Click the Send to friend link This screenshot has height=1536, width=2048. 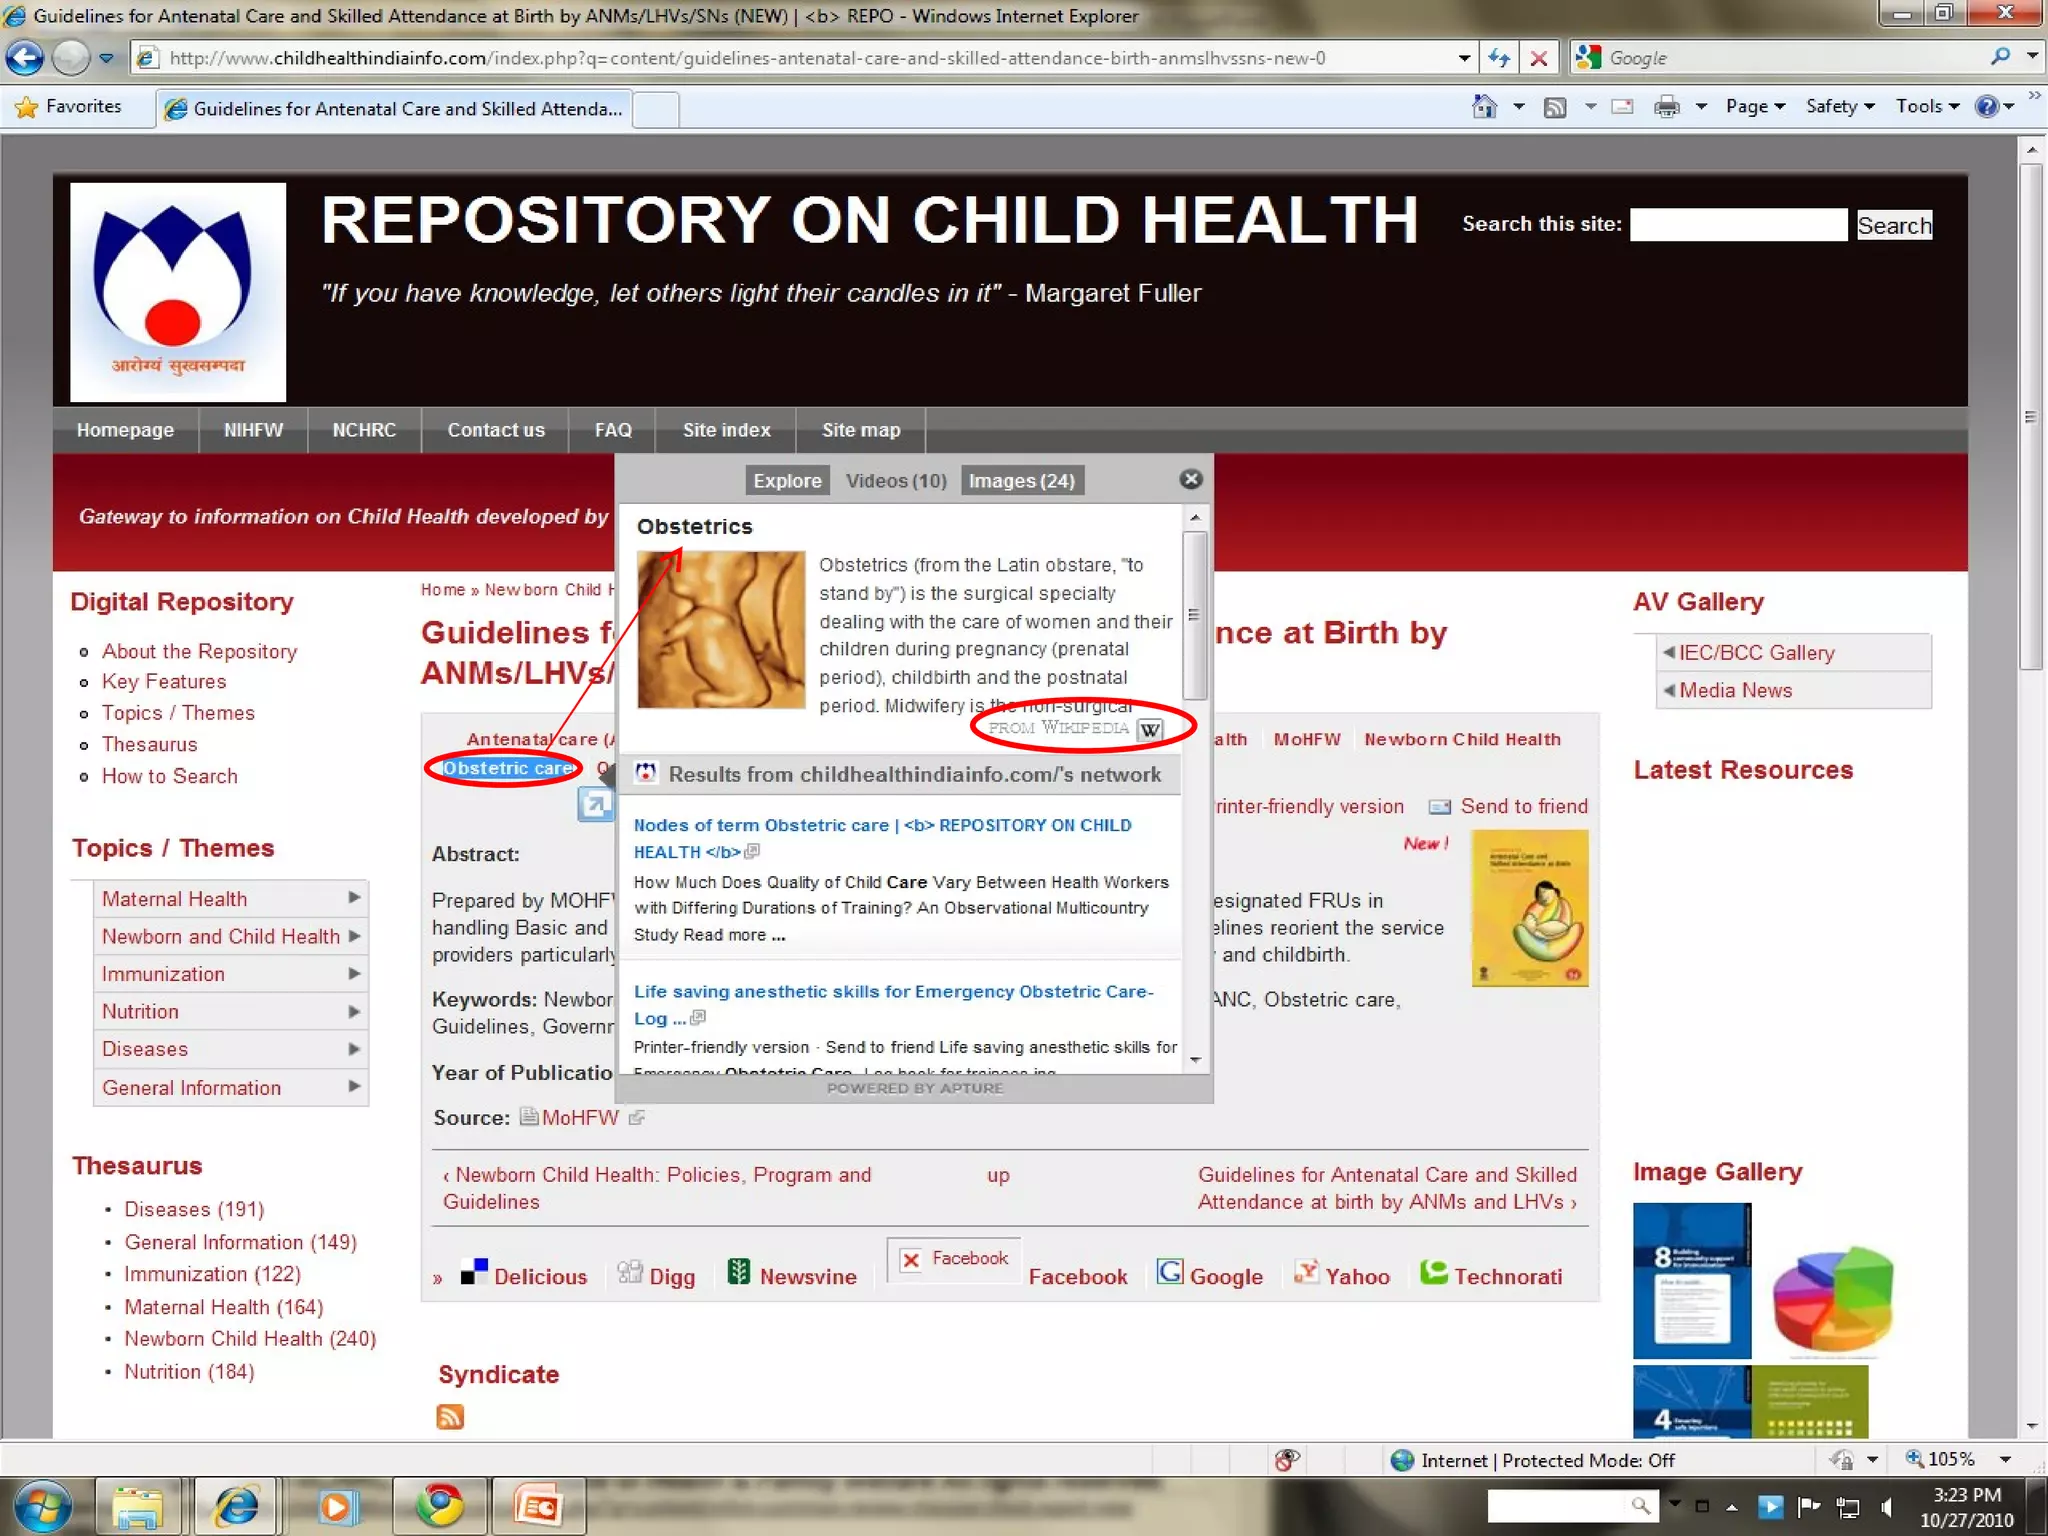(x=1523, y=806)
